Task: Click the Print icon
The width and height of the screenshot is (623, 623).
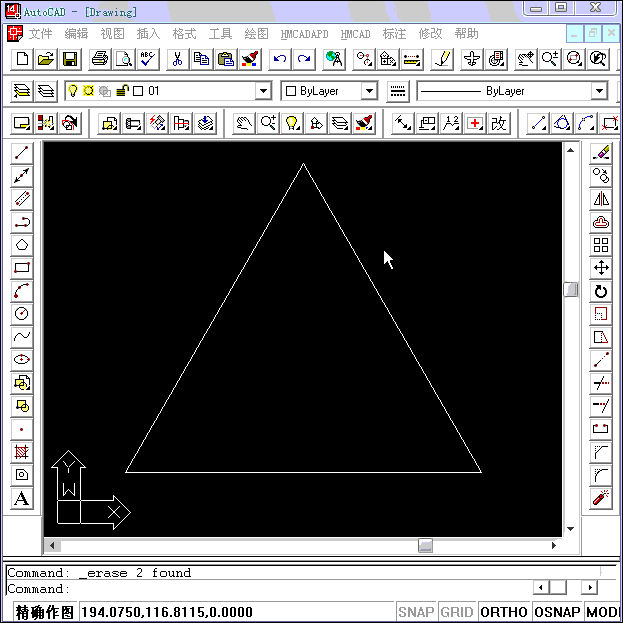Action: click(100, 60)
